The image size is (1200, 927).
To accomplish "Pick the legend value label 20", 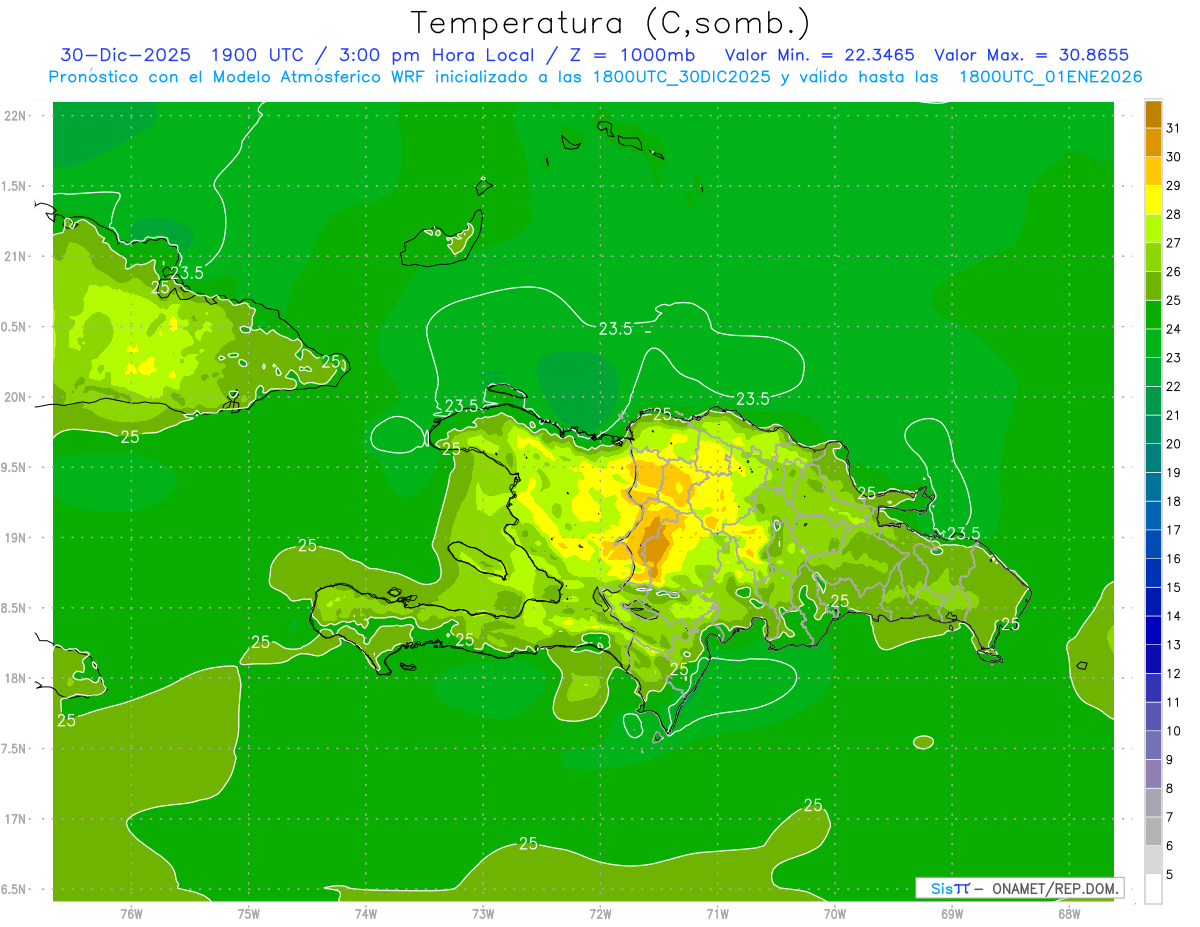I will pyautogui.click(x=1173, y=444).
